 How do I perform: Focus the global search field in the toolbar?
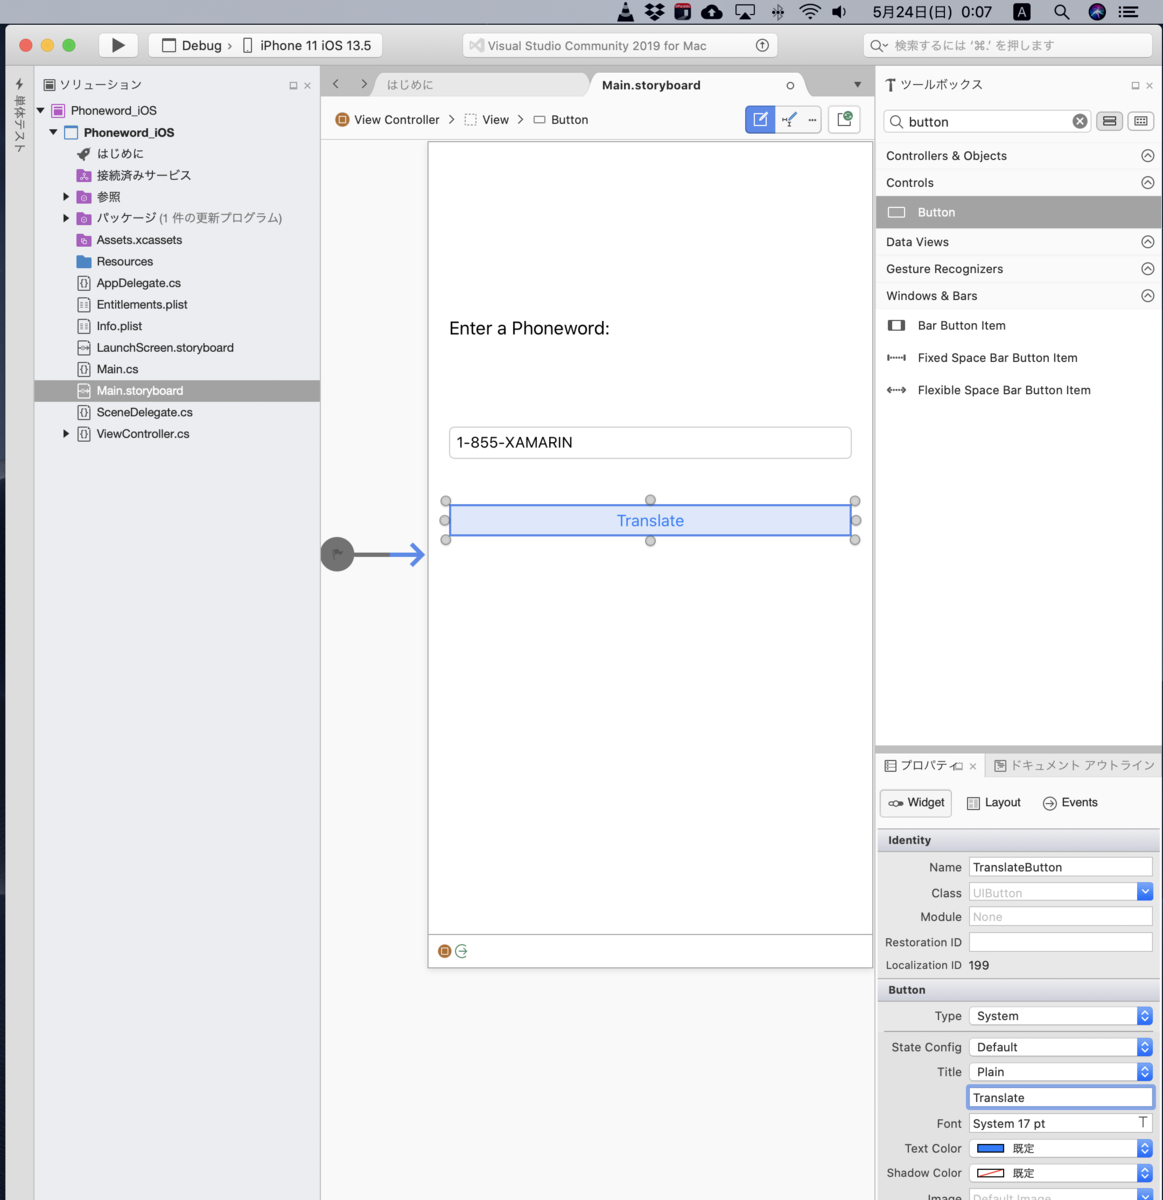1008,45
